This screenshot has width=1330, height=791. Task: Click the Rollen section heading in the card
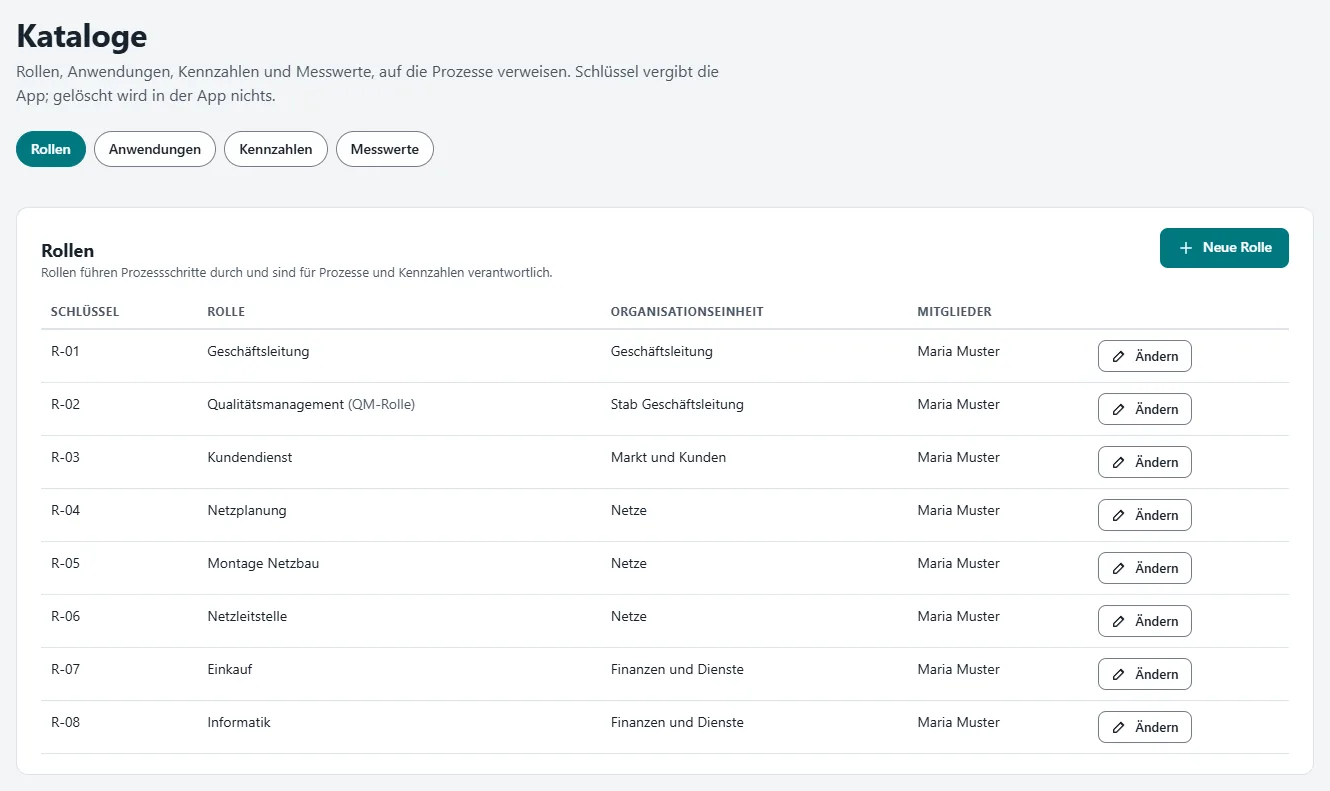(67, 251)
